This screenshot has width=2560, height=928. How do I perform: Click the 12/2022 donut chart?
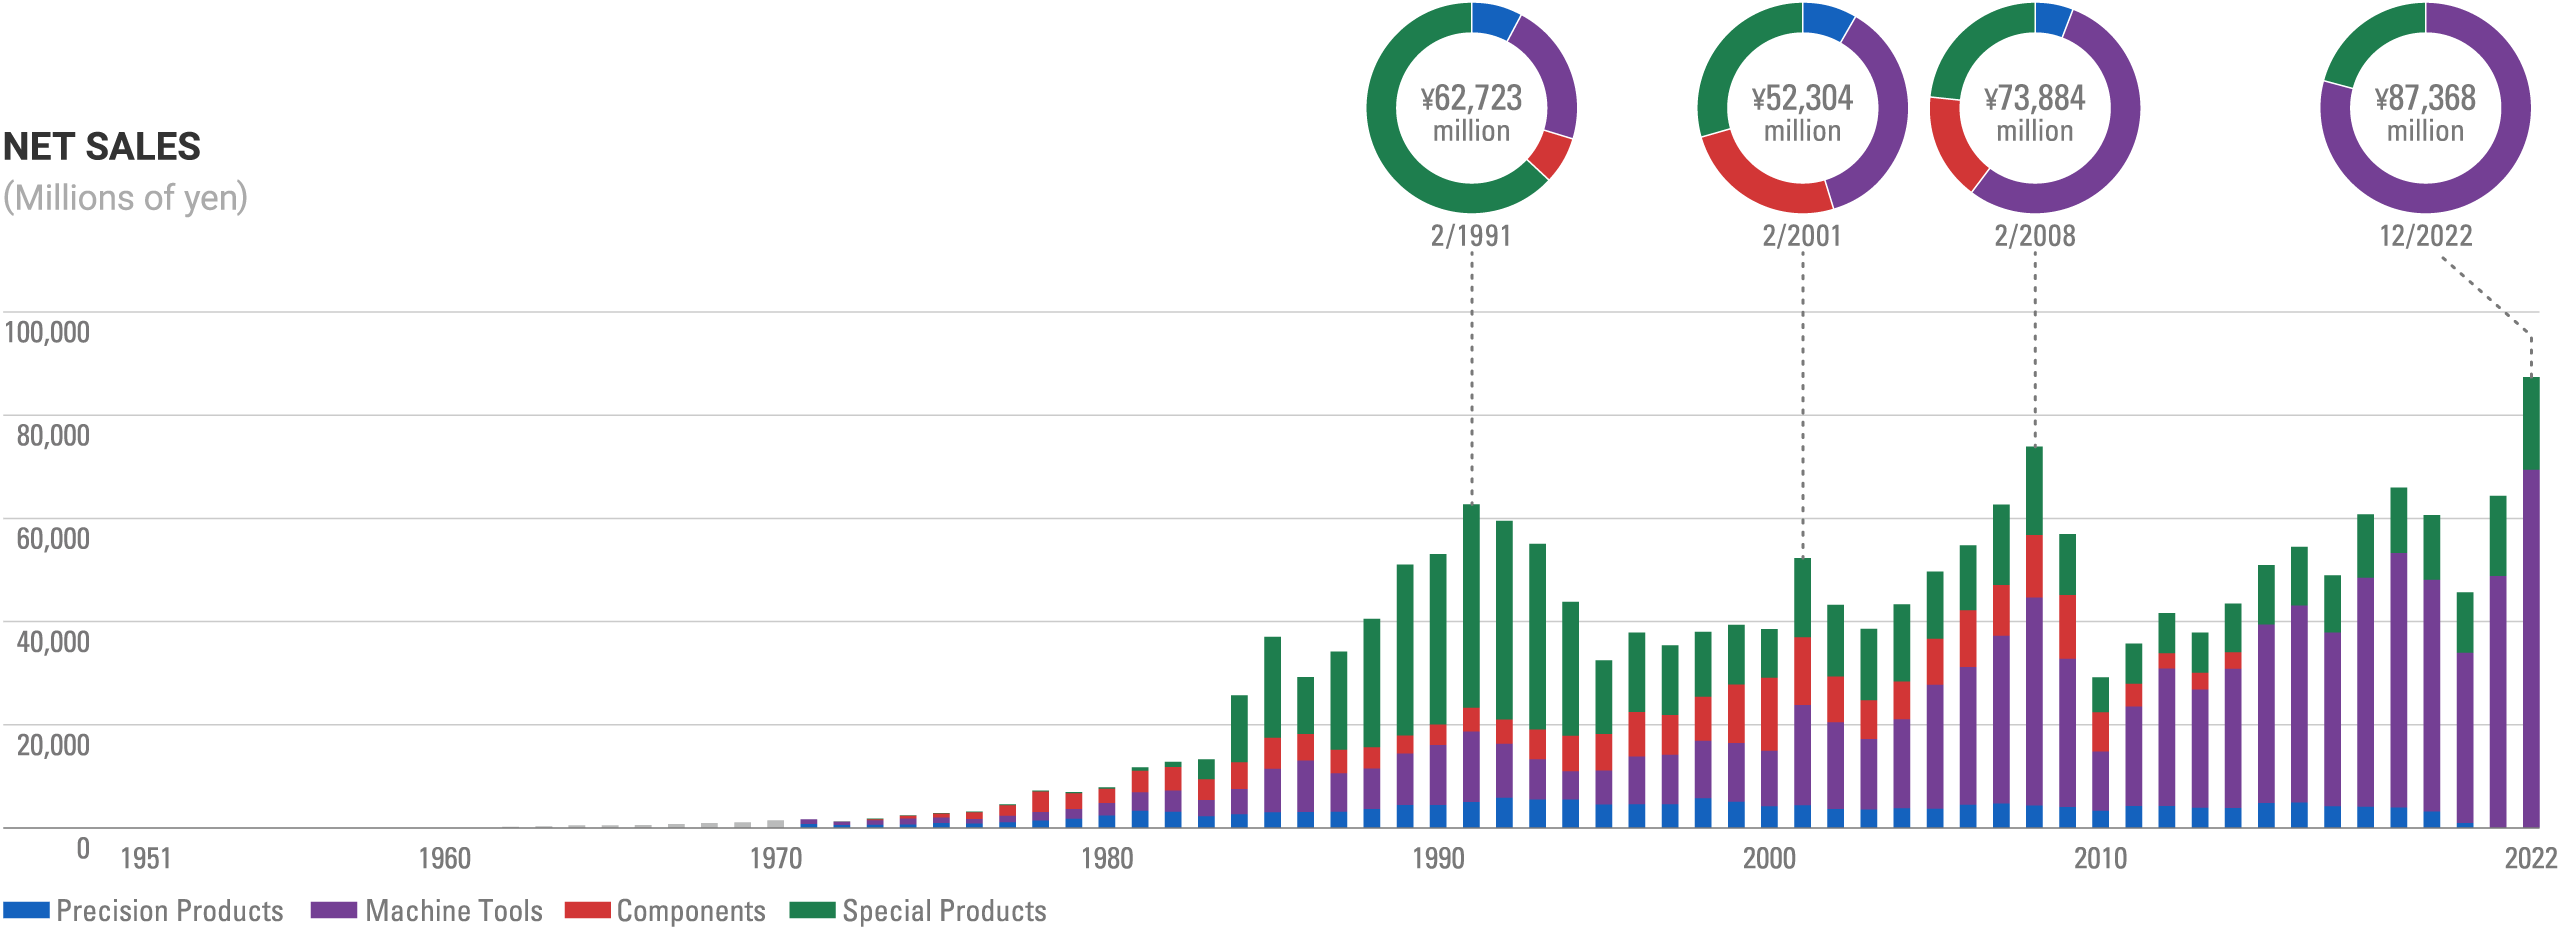point(2426,108)
